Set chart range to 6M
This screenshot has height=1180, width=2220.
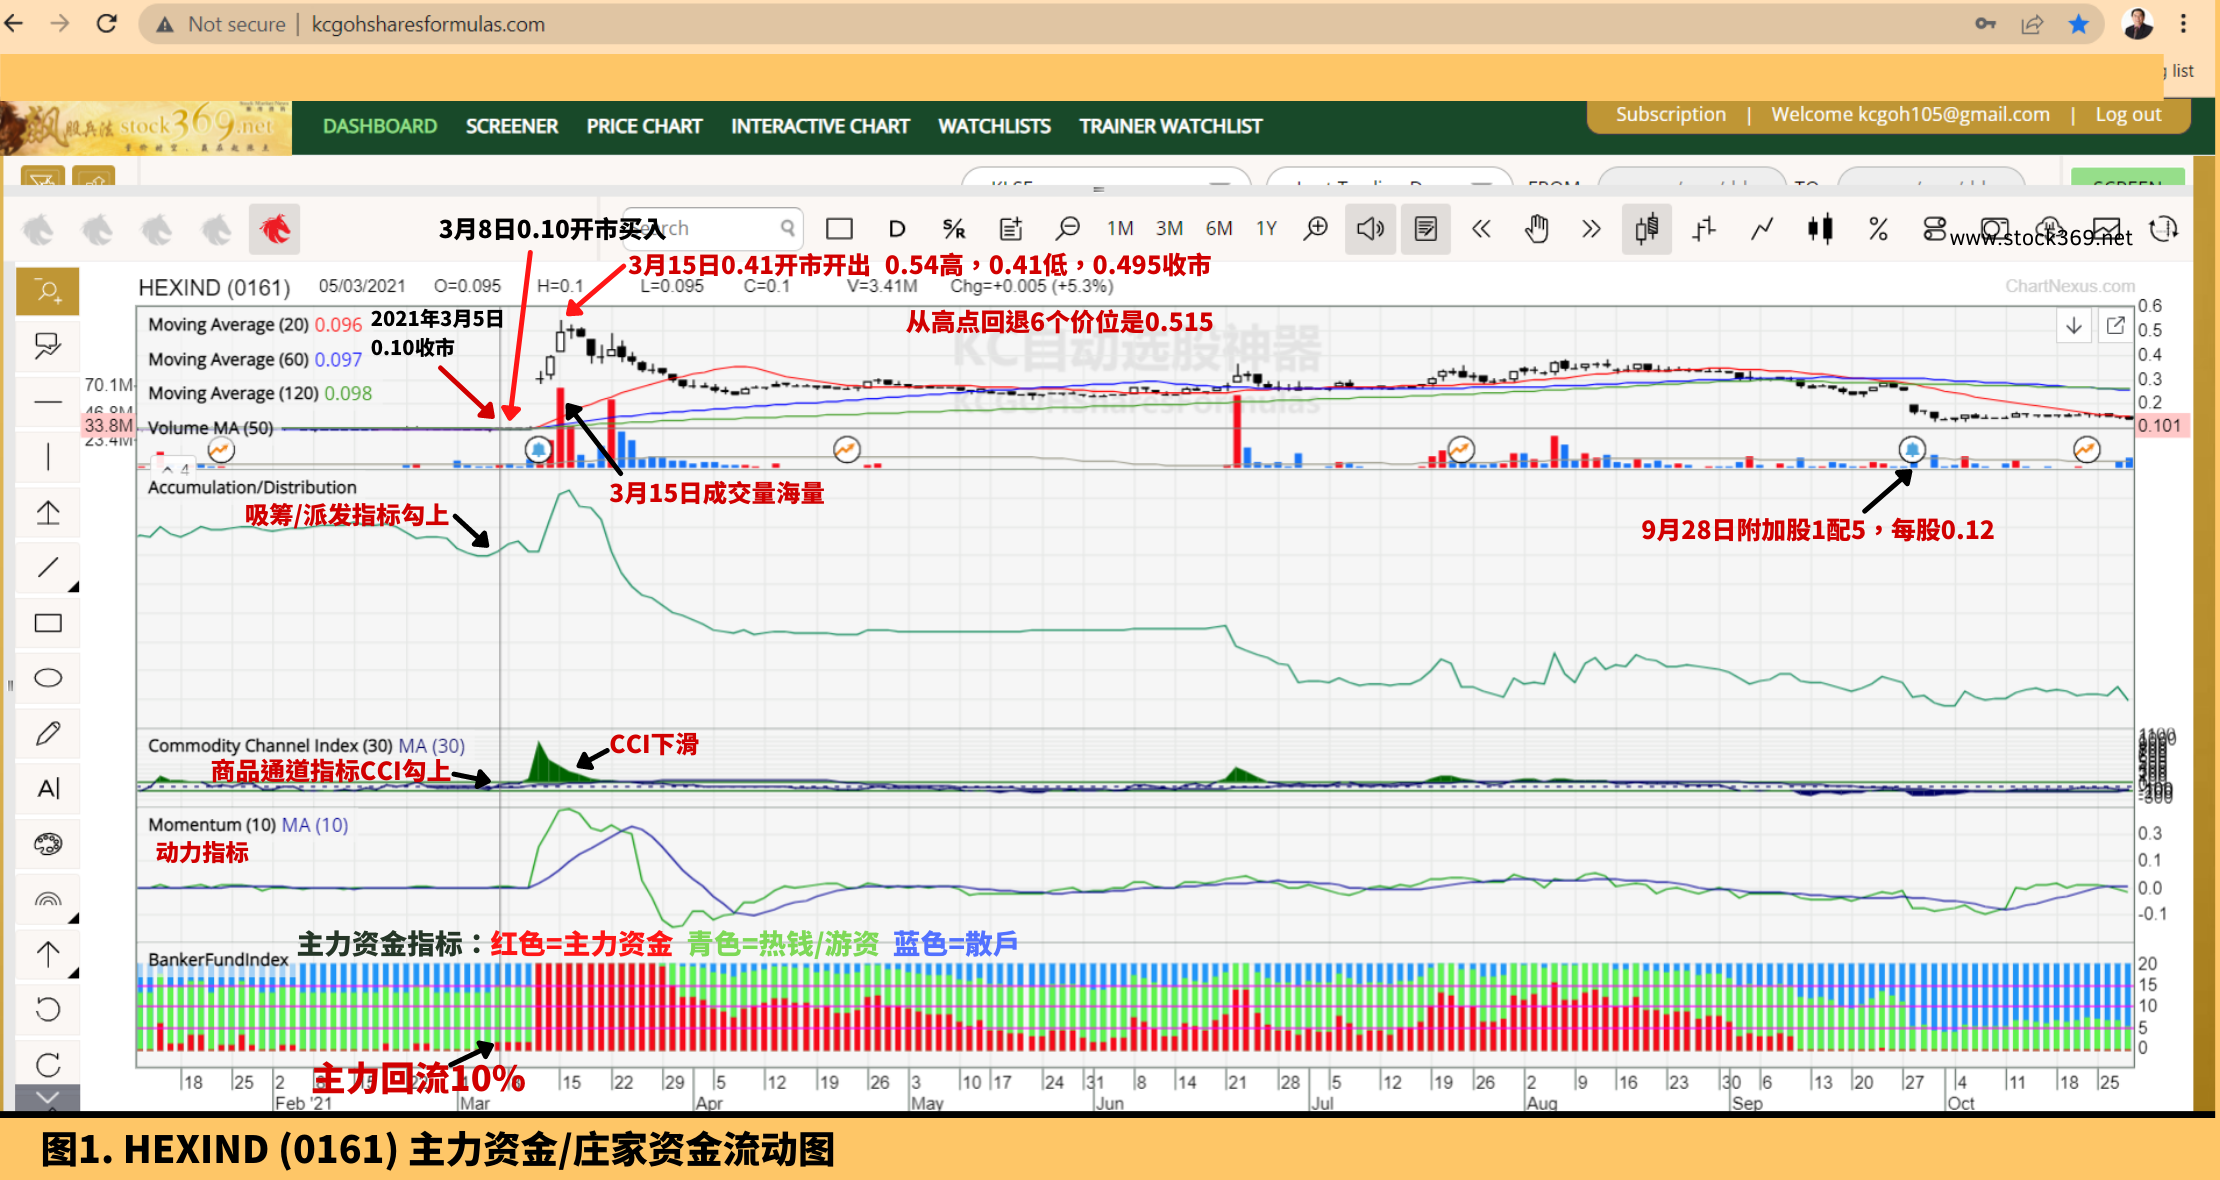click(x=1218, y=229)
